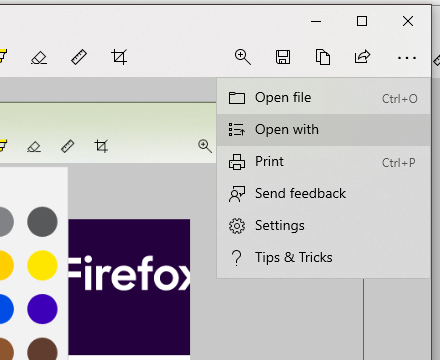Pick the indigo purple color swatch

[x=42, y=309]
